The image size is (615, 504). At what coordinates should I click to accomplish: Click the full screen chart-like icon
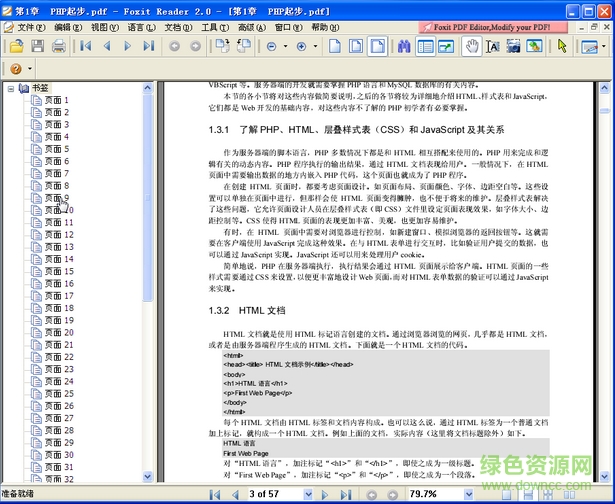(446, 46)
